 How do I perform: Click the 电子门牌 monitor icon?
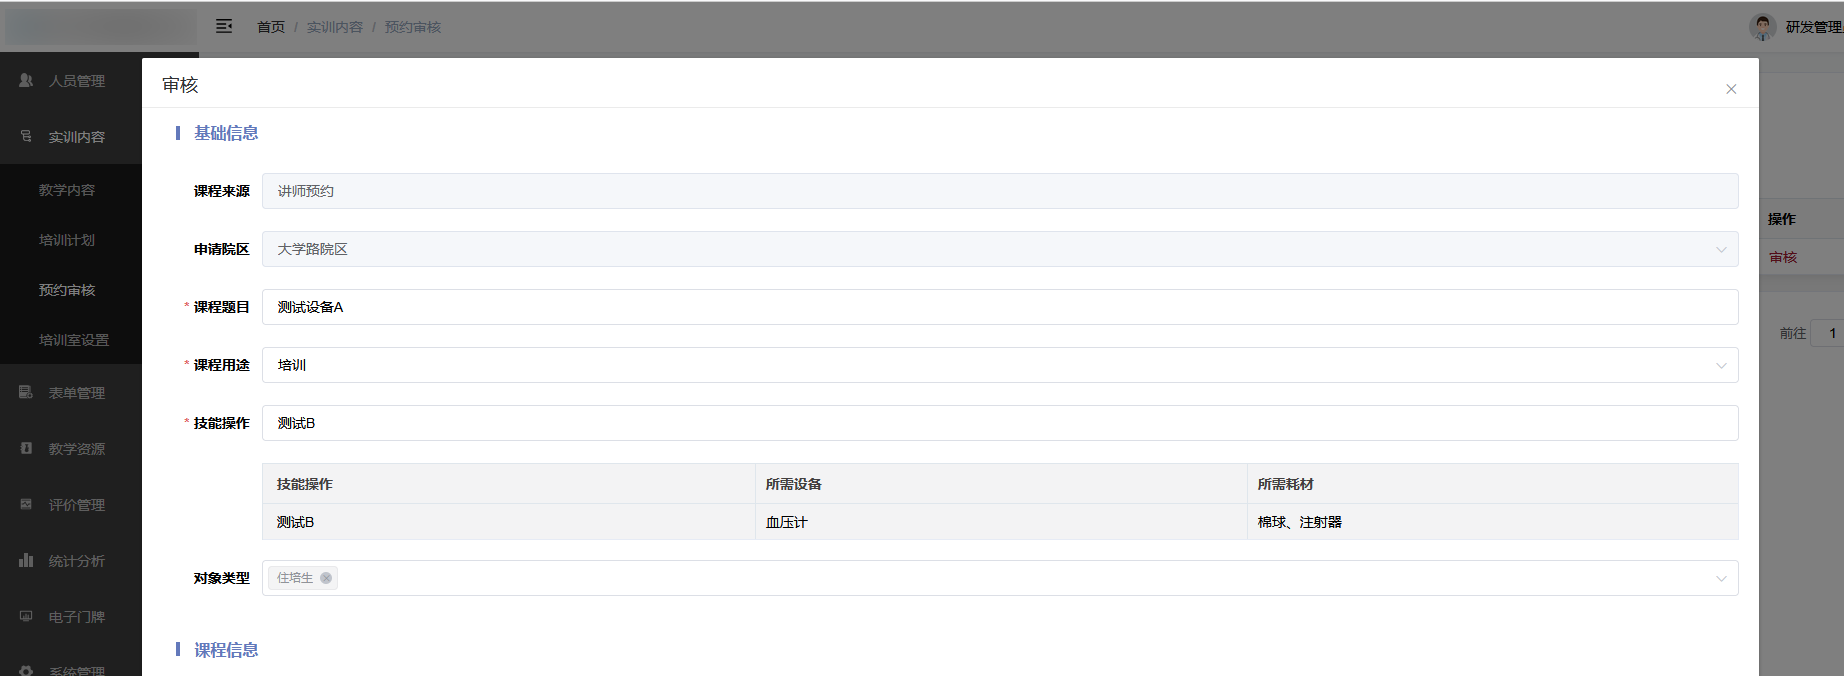point(26,616)
